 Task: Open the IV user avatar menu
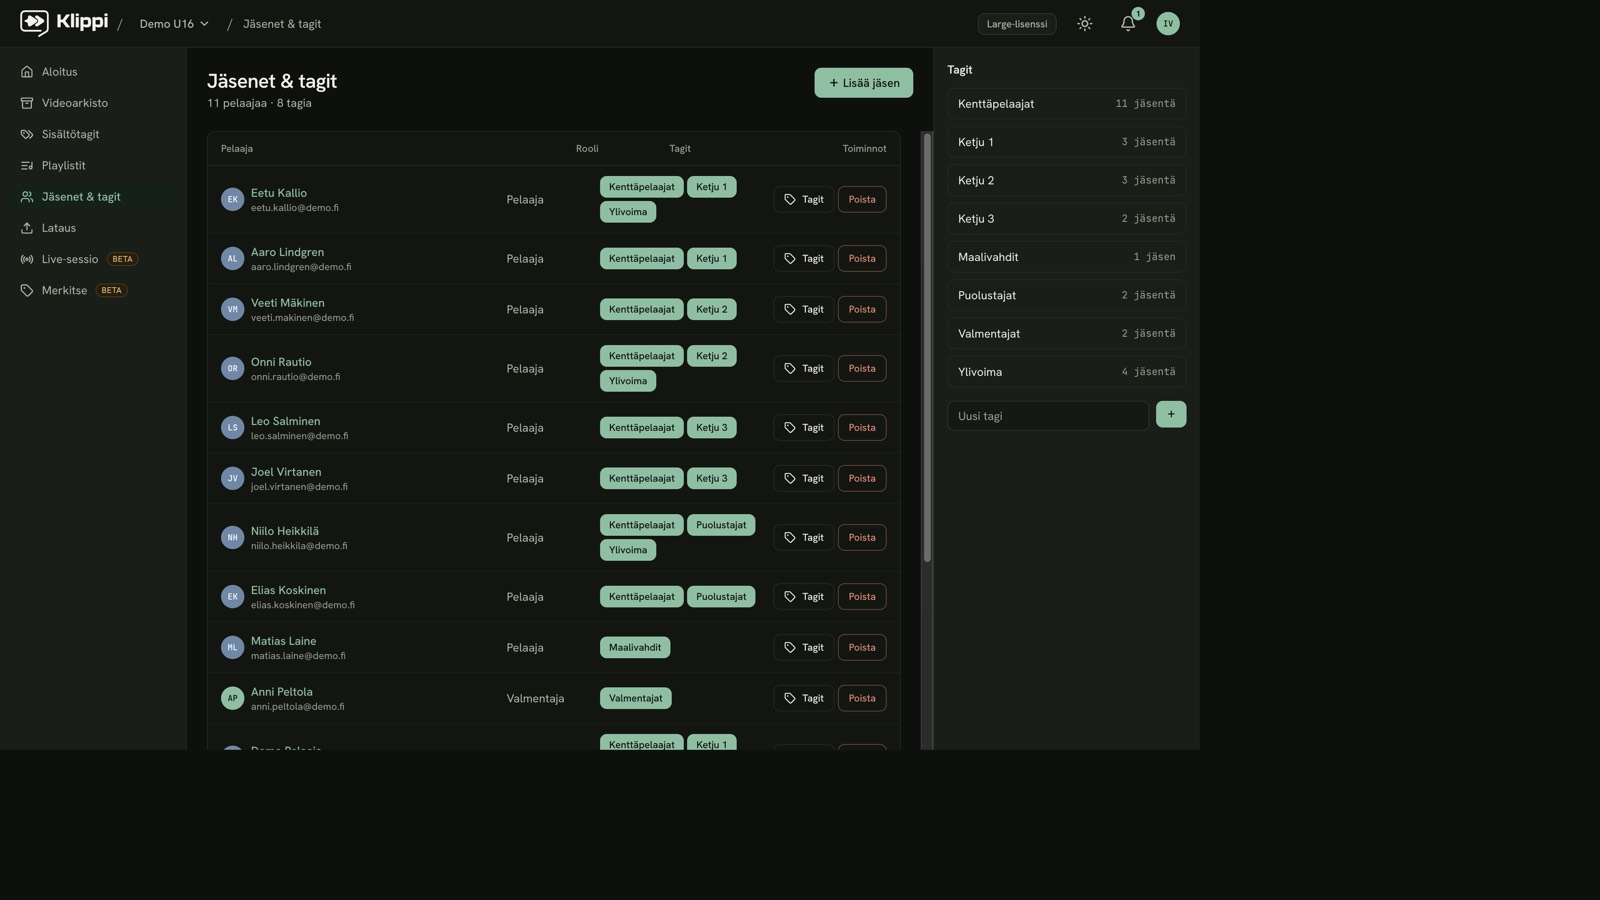[x=1168, y=24]
